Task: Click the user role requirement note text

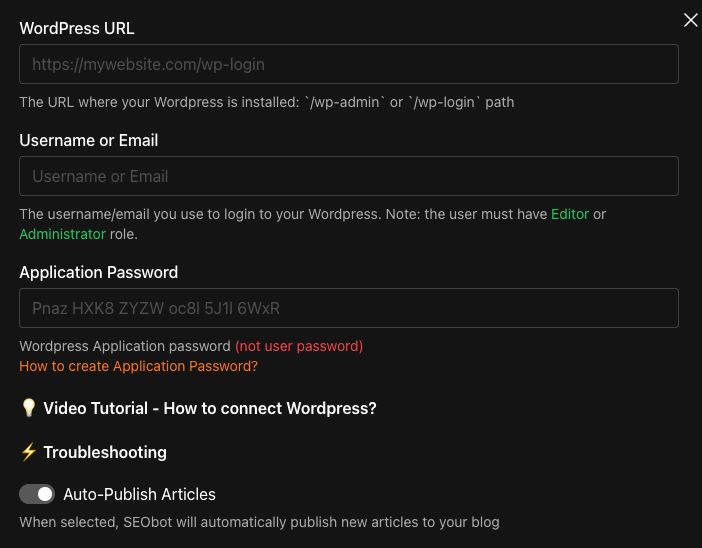Action: click(283, 214)
